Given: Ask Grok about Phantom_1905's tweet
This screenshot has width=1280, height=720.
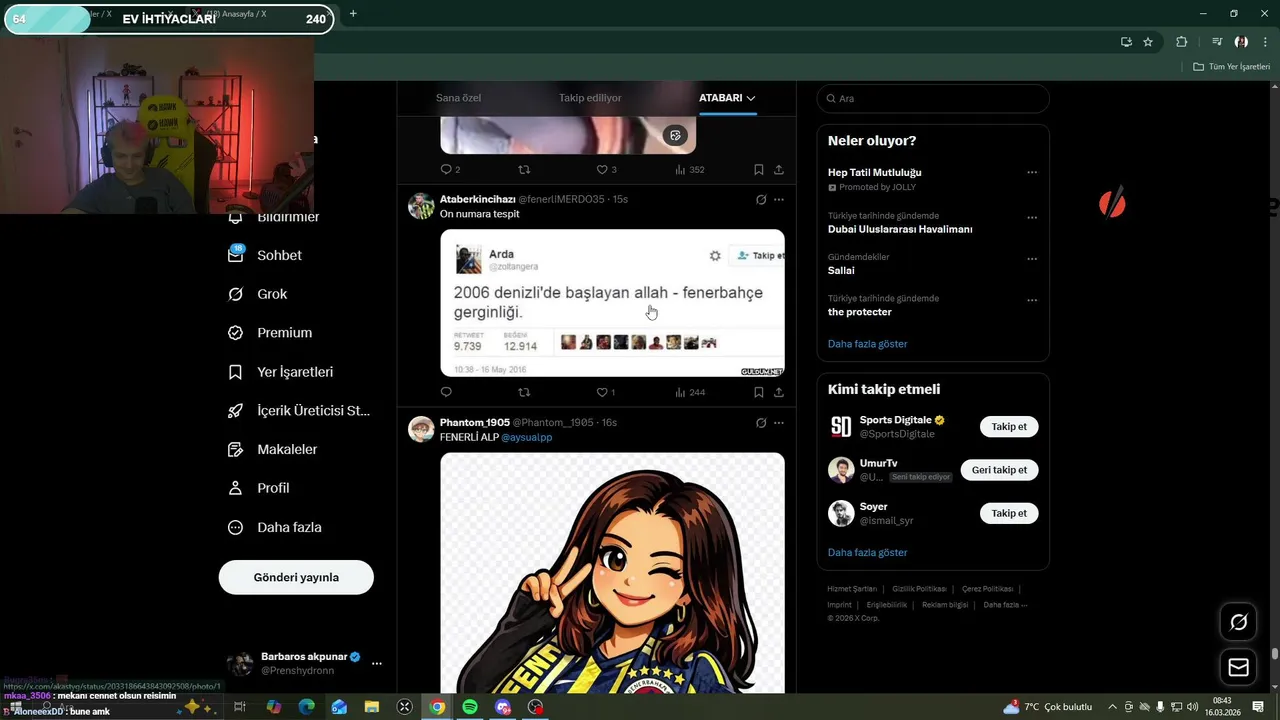Looking at the screenshot, I should pos(761,423).
